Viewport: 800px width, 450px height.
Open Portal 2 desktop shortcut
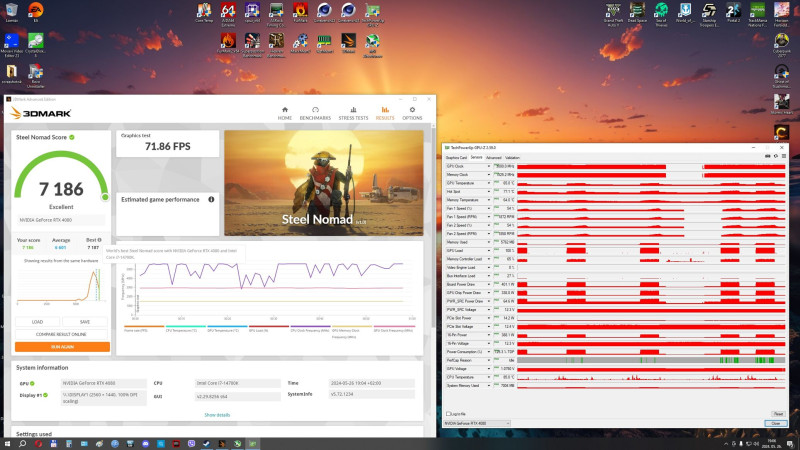pyautogui.click(x=733, y=12)
